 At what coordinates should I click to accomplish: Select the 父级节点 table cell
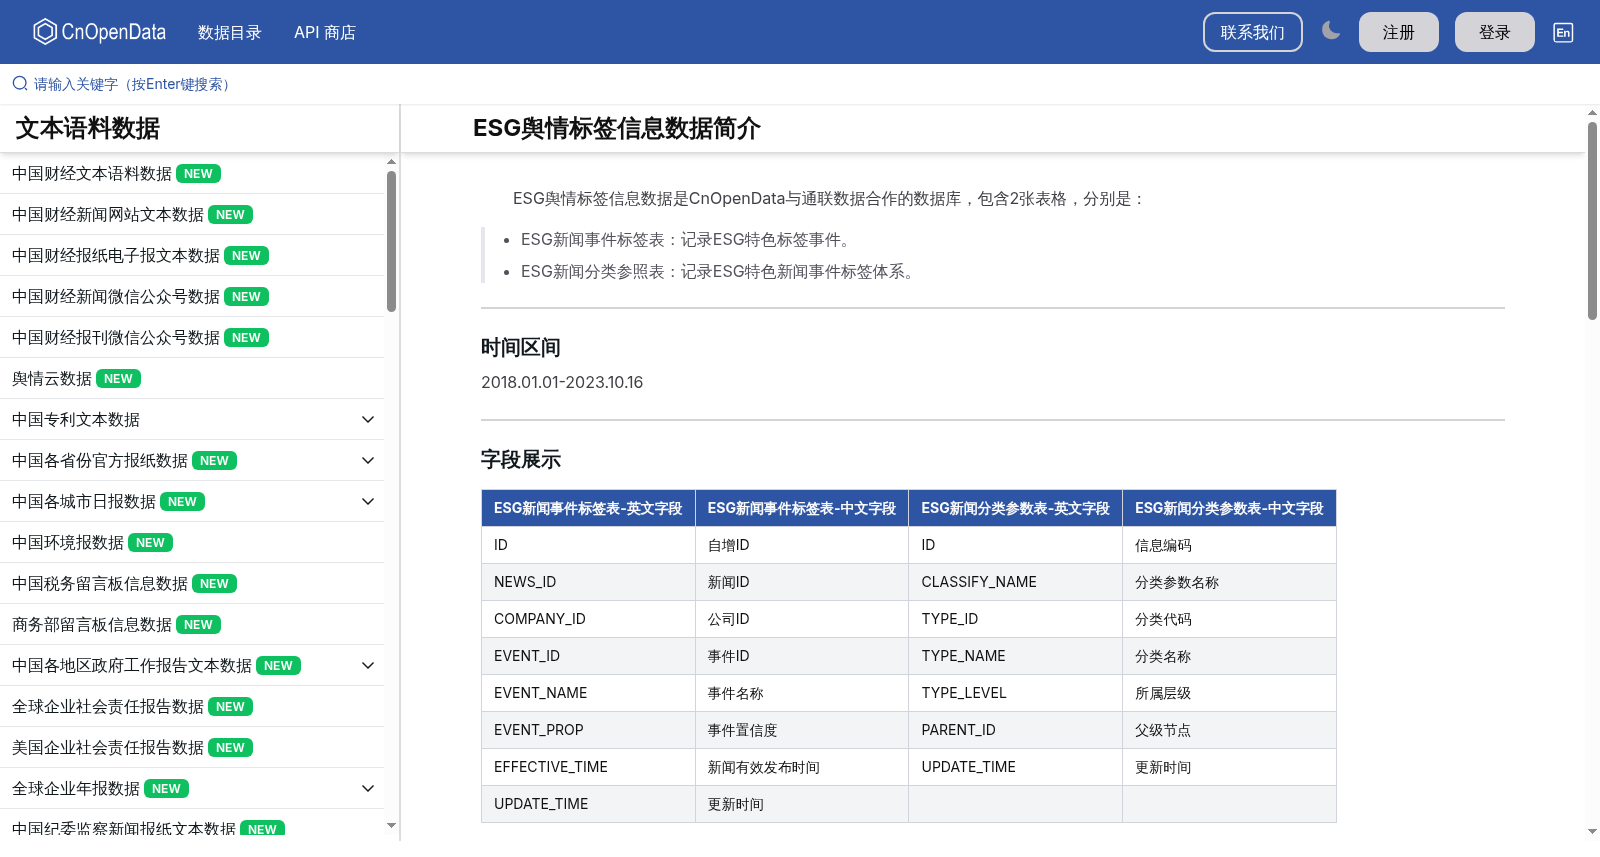coord(1229,730)
